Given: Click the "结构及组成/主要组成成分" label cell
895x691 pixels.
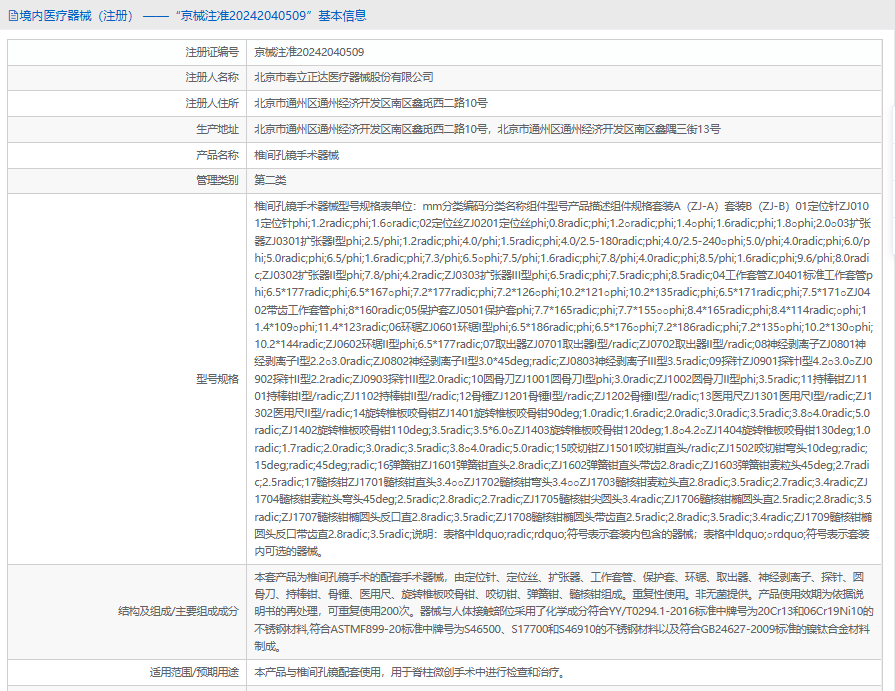Looking at the screenshot, I should tap(127, 612).
